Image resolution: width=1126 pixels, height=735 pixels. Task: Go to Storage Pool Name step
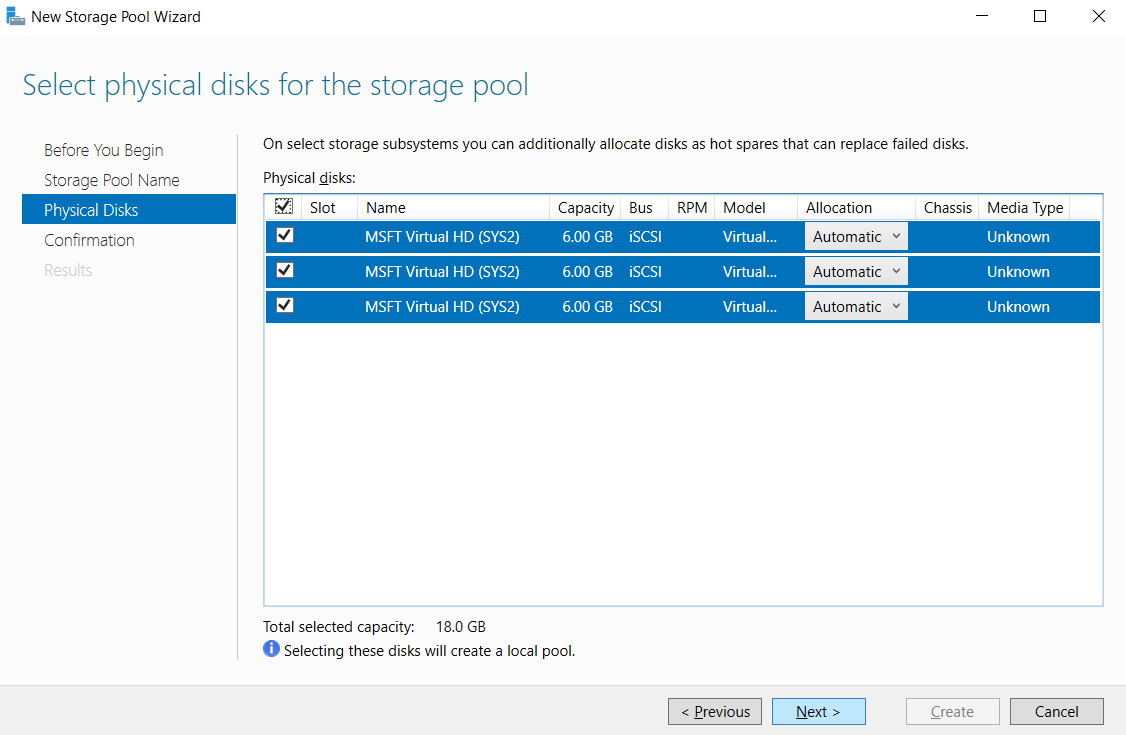(111, 180)
